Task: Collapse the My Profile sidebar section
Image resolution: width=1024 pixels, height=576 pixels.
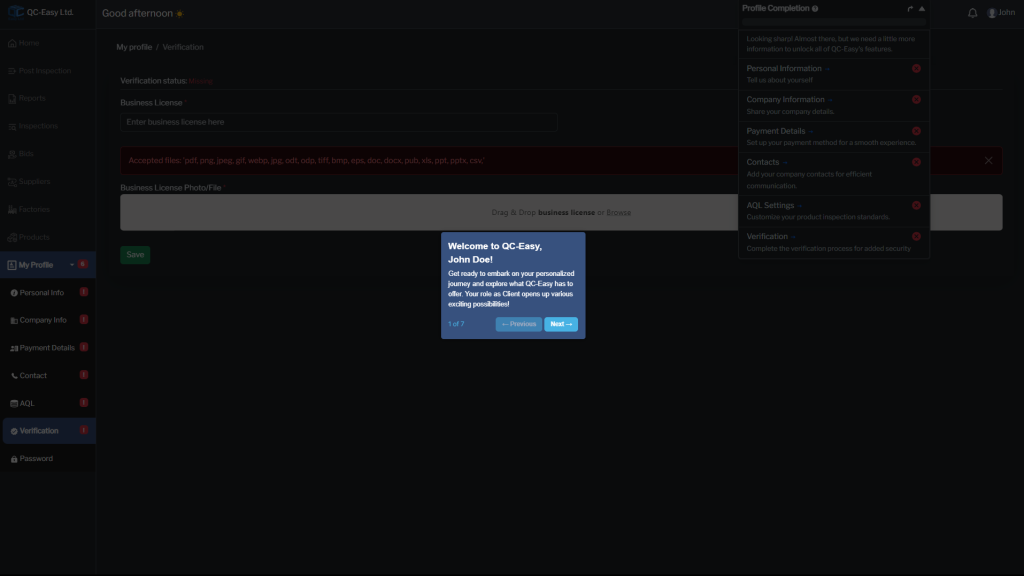Action: [71, 265]
